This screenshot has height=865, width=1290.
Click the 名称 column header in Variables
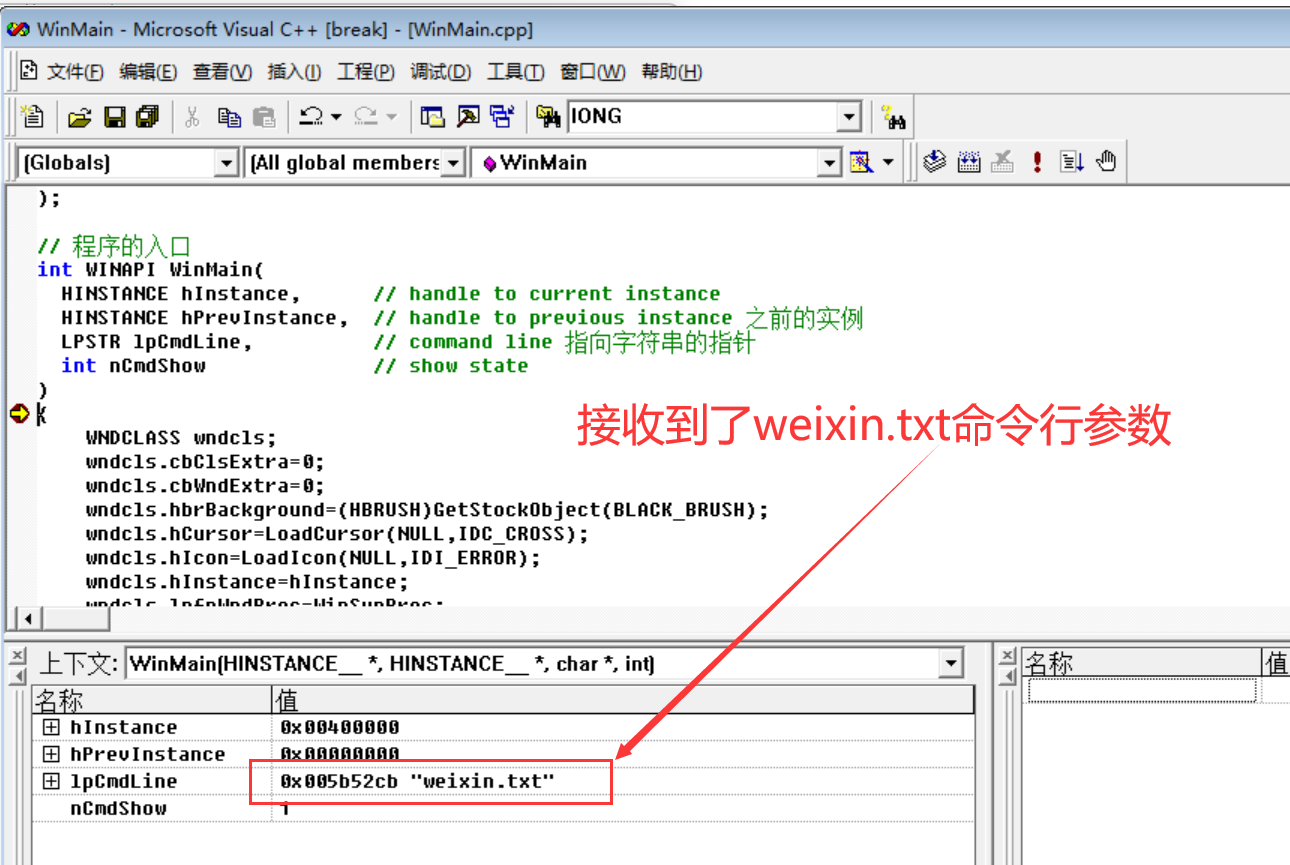(x=152, y=699)
